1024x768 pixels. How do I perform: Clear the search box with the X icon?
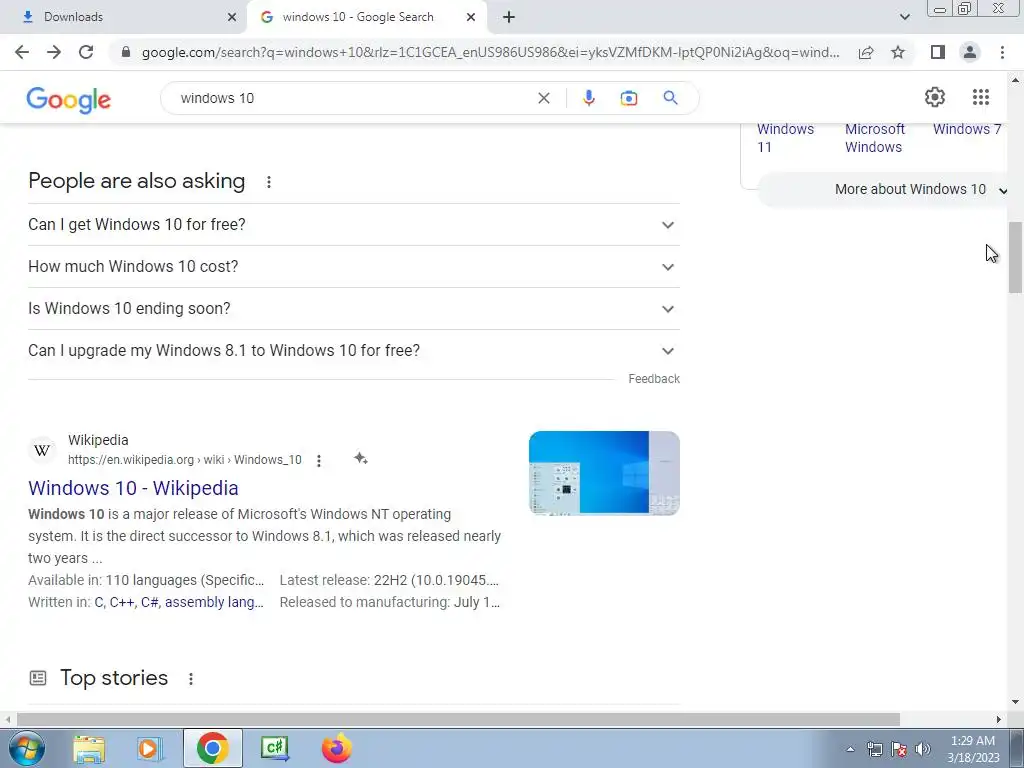(543, 98)
